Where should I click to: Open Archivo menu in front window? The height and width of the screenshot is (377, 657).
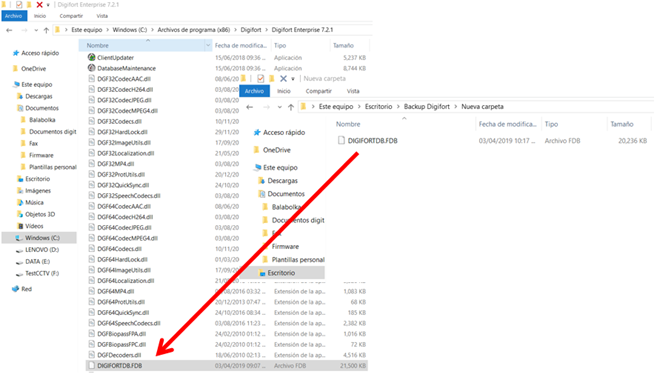(254, 91)
